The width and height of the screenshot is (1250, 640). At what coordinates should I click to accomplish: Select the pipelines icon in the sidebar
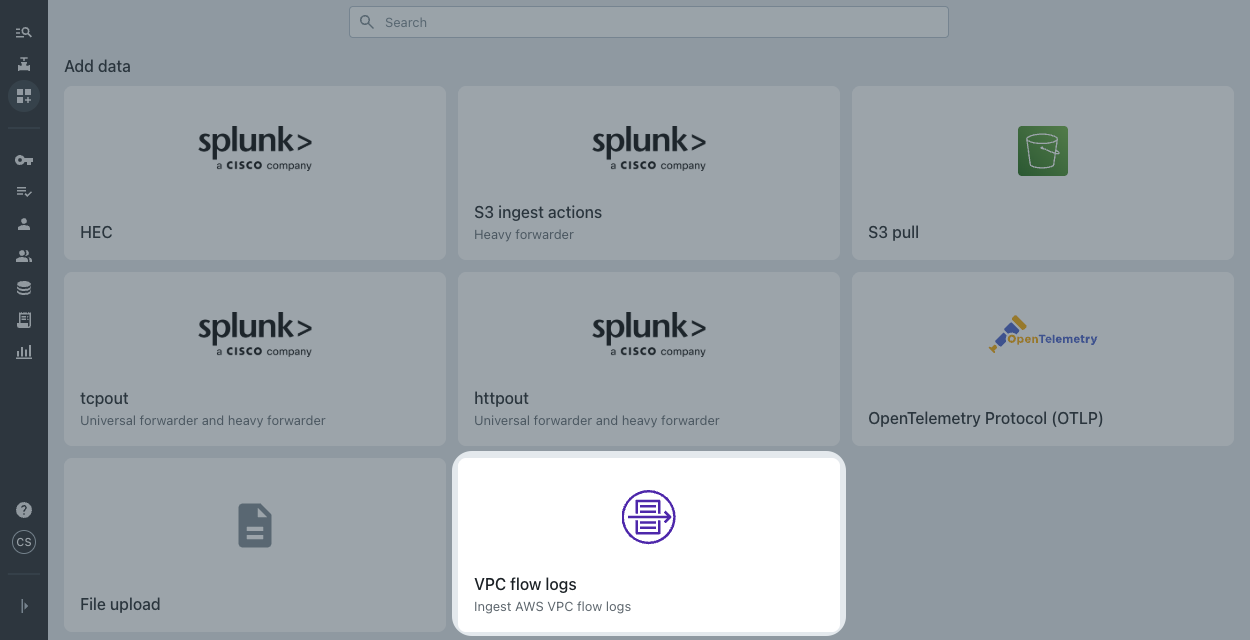23,63
